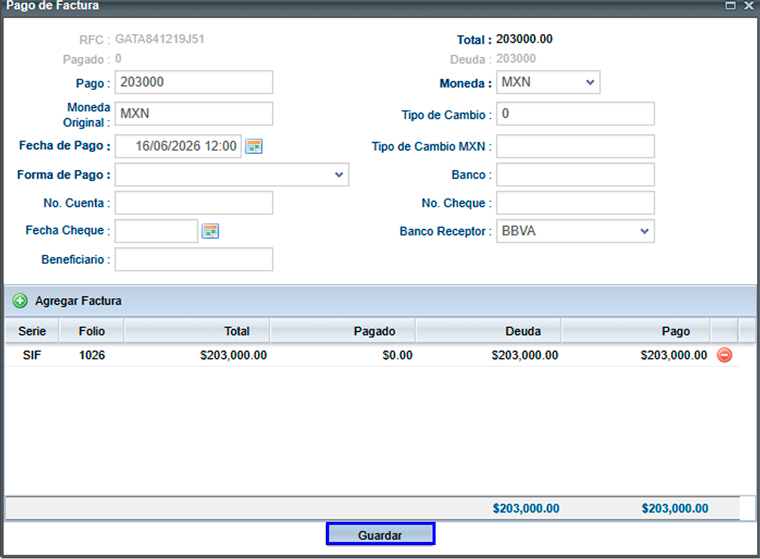Open the Fecha Cheque calendar picker
This screenshot has height=559, width=760.
(x=210, y=231)
